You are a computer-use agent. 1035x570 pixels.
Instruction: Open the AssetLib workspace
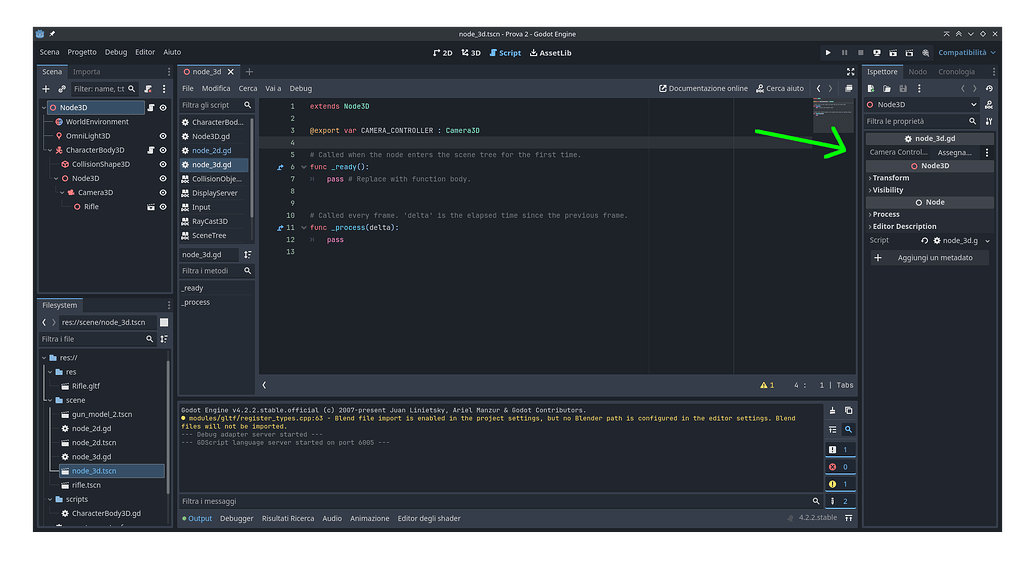(x=551, y=53)
